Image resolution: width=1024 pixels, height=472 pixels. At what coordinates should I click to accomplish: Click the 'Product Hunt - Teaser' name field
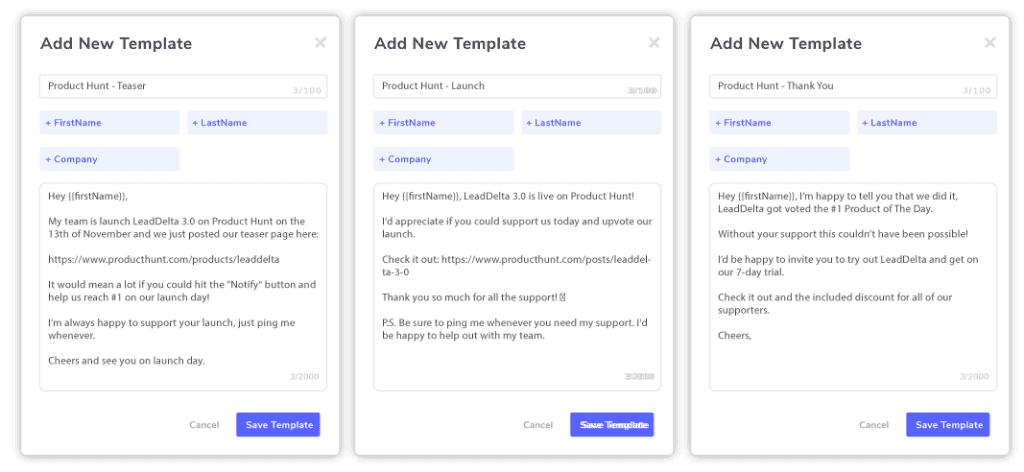[183, 86]
